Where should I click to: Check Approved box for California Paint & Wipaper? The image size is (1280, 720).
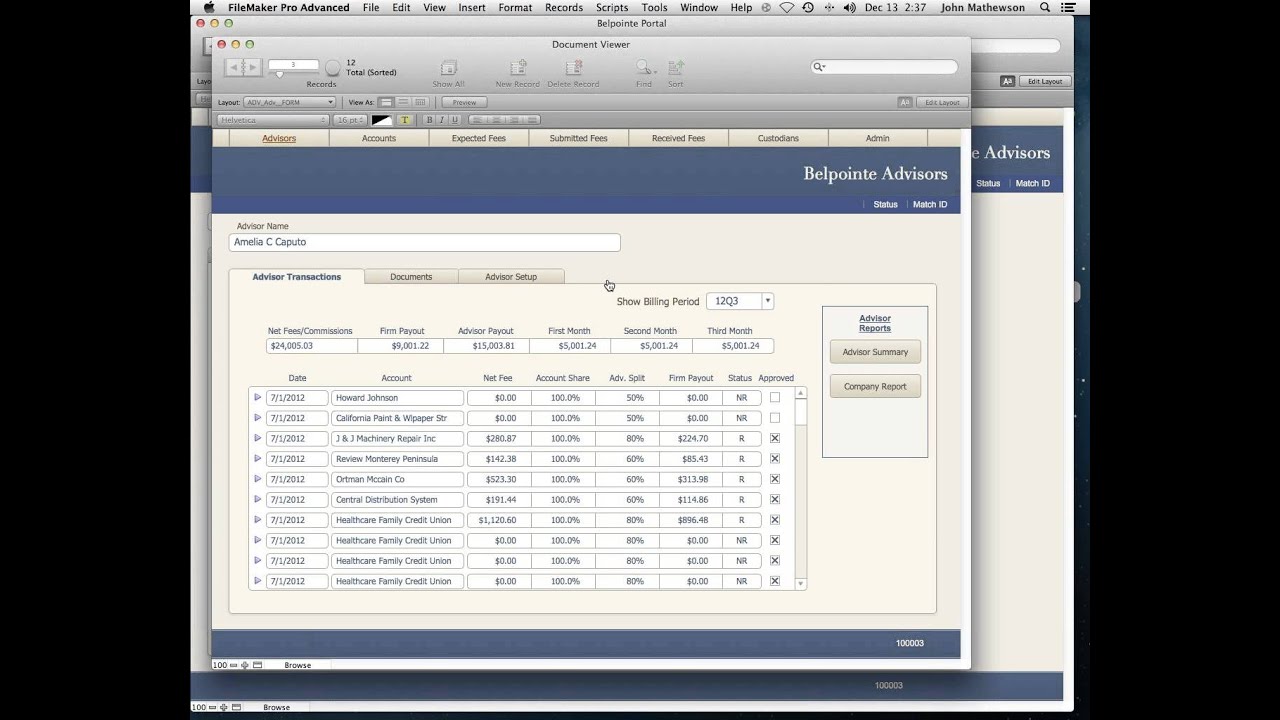[x=775, y=418]
